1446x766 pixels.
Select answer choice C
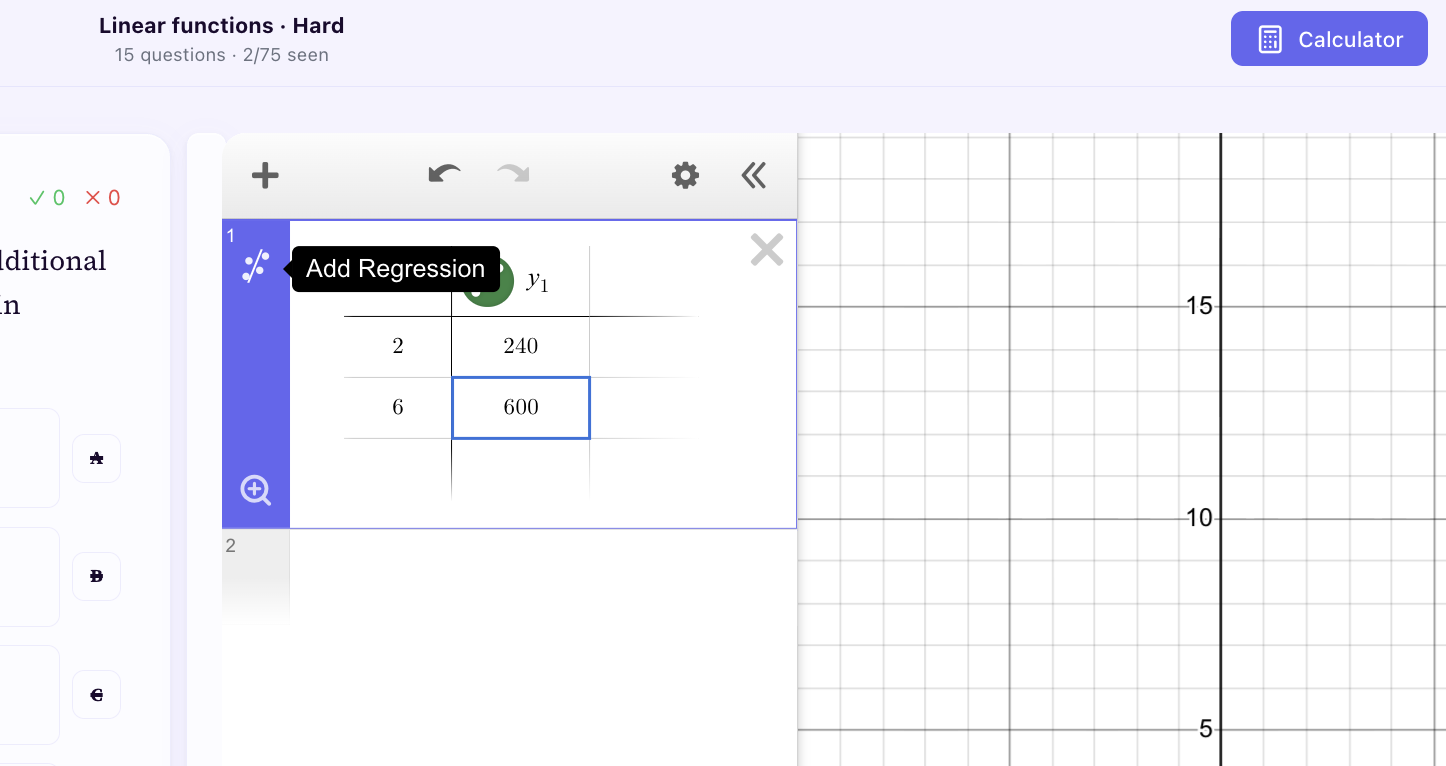(x=96, y=694)
